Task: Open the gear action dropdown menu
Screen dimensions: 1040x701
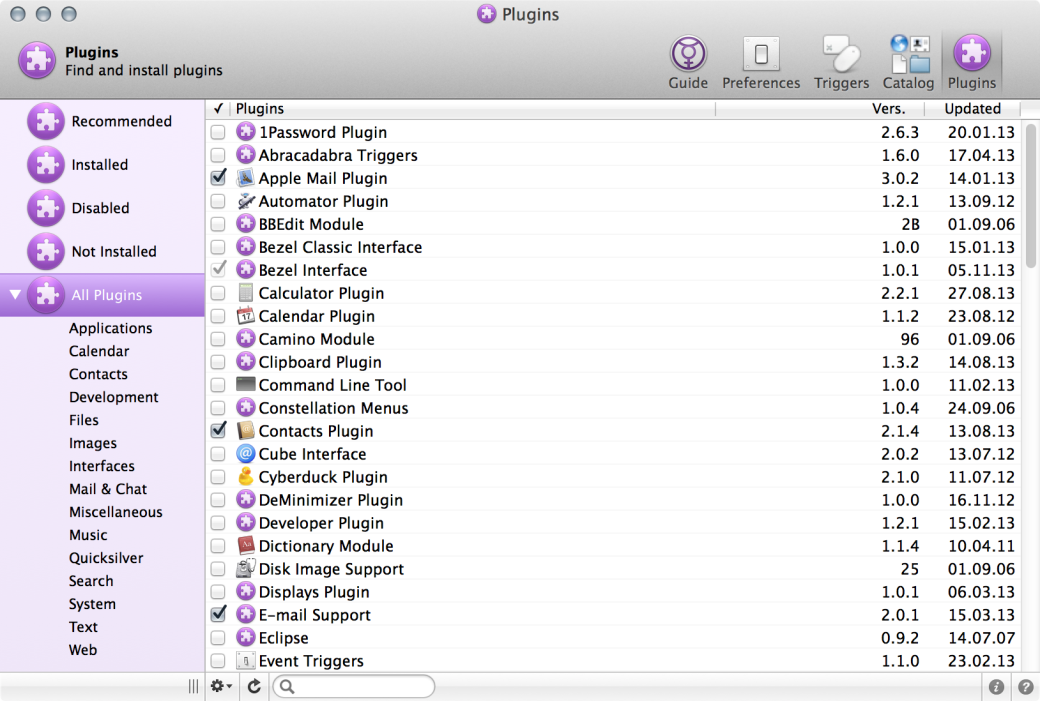Action: (x=221, y=686)
